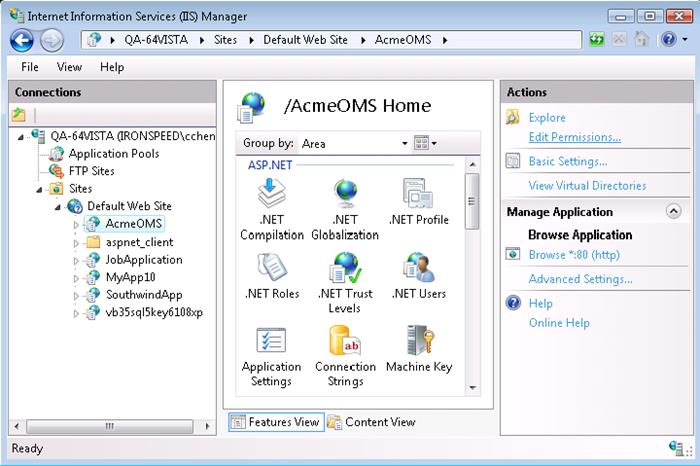Expand the AcmeOMS tree node
Screen dimensions: 700x466
click(76, 225)
